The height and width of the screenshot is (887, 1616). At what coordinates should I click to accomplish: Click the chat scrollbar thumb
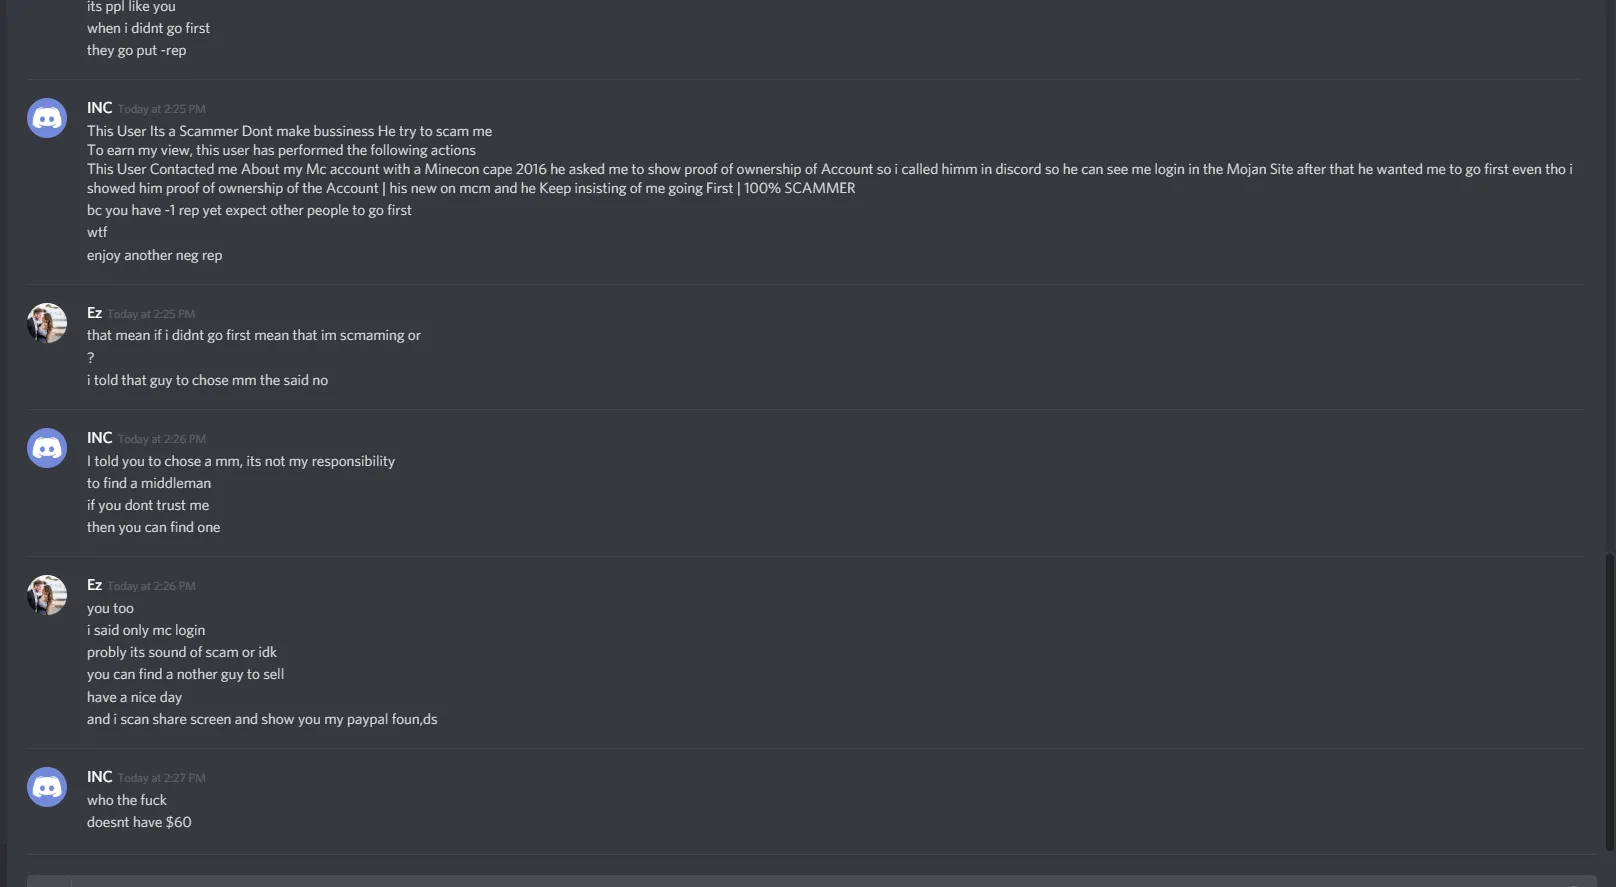(x=1609, y=700)
